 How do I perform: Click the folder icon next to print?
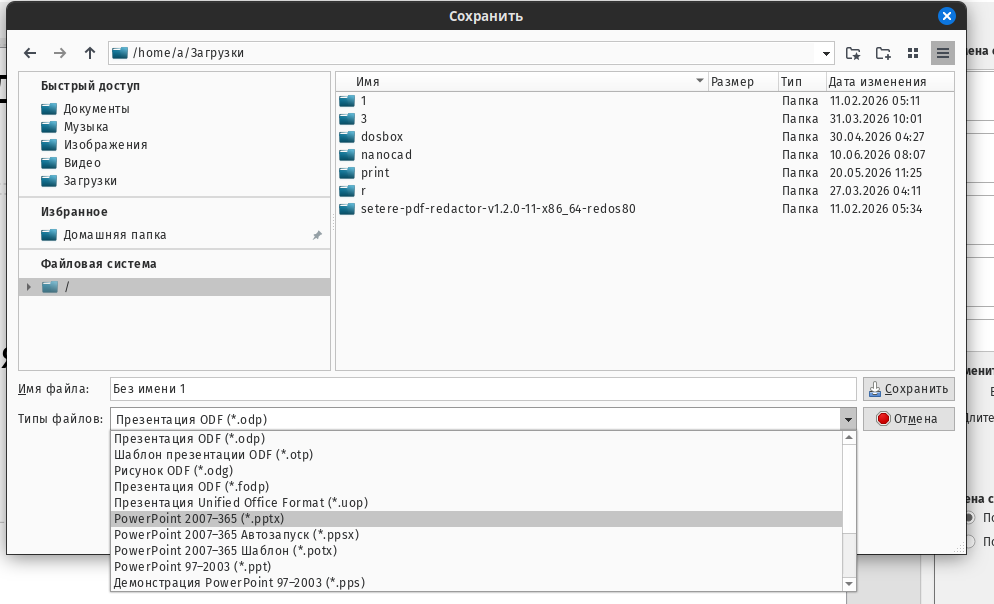point(347,173)
